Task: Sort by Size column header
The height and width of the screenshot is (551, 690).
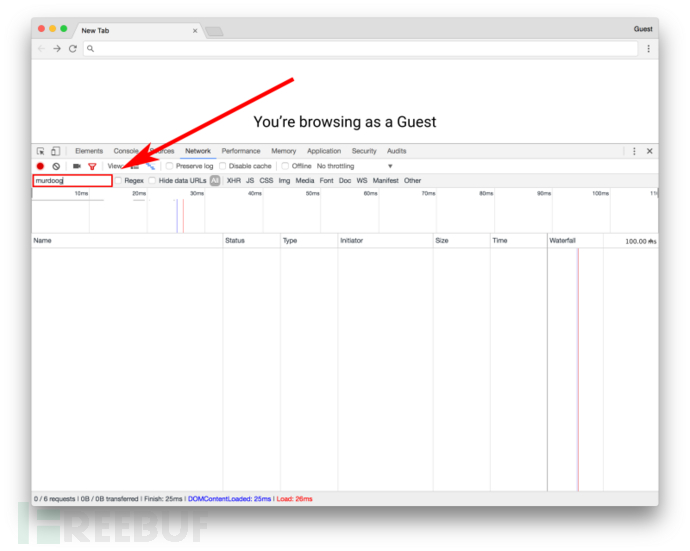Action: pos(462,241)
